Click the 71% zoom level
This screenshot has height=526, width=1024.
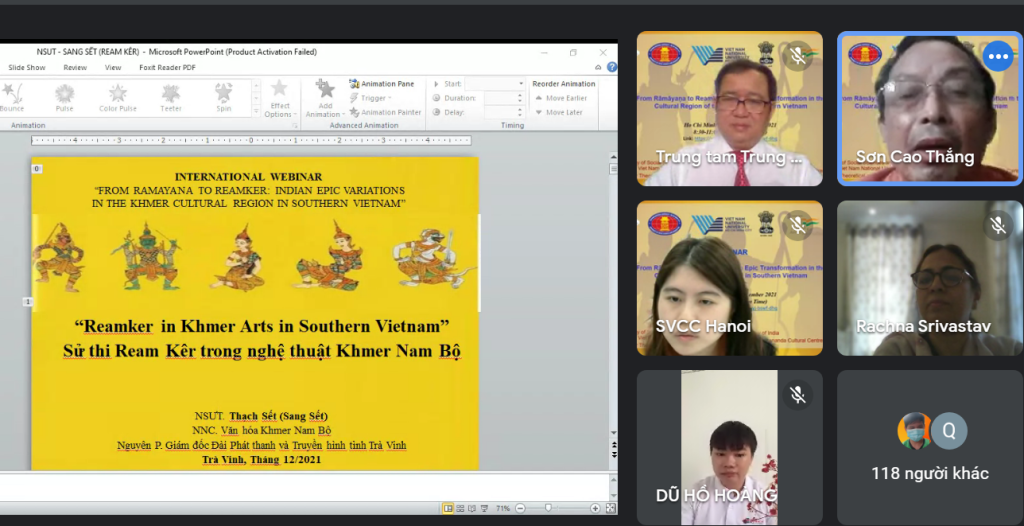pos(503,508)
